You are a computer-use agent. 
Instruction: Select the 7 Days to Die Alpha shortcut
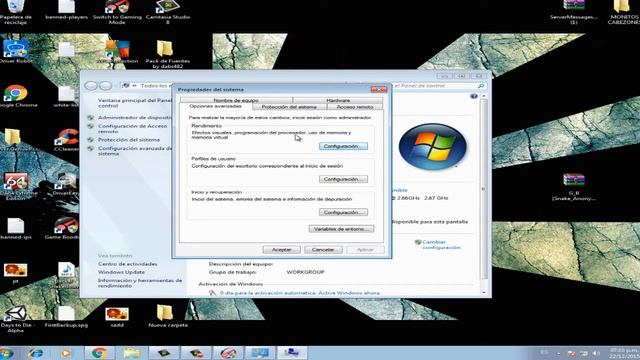[x=17, y=319]
